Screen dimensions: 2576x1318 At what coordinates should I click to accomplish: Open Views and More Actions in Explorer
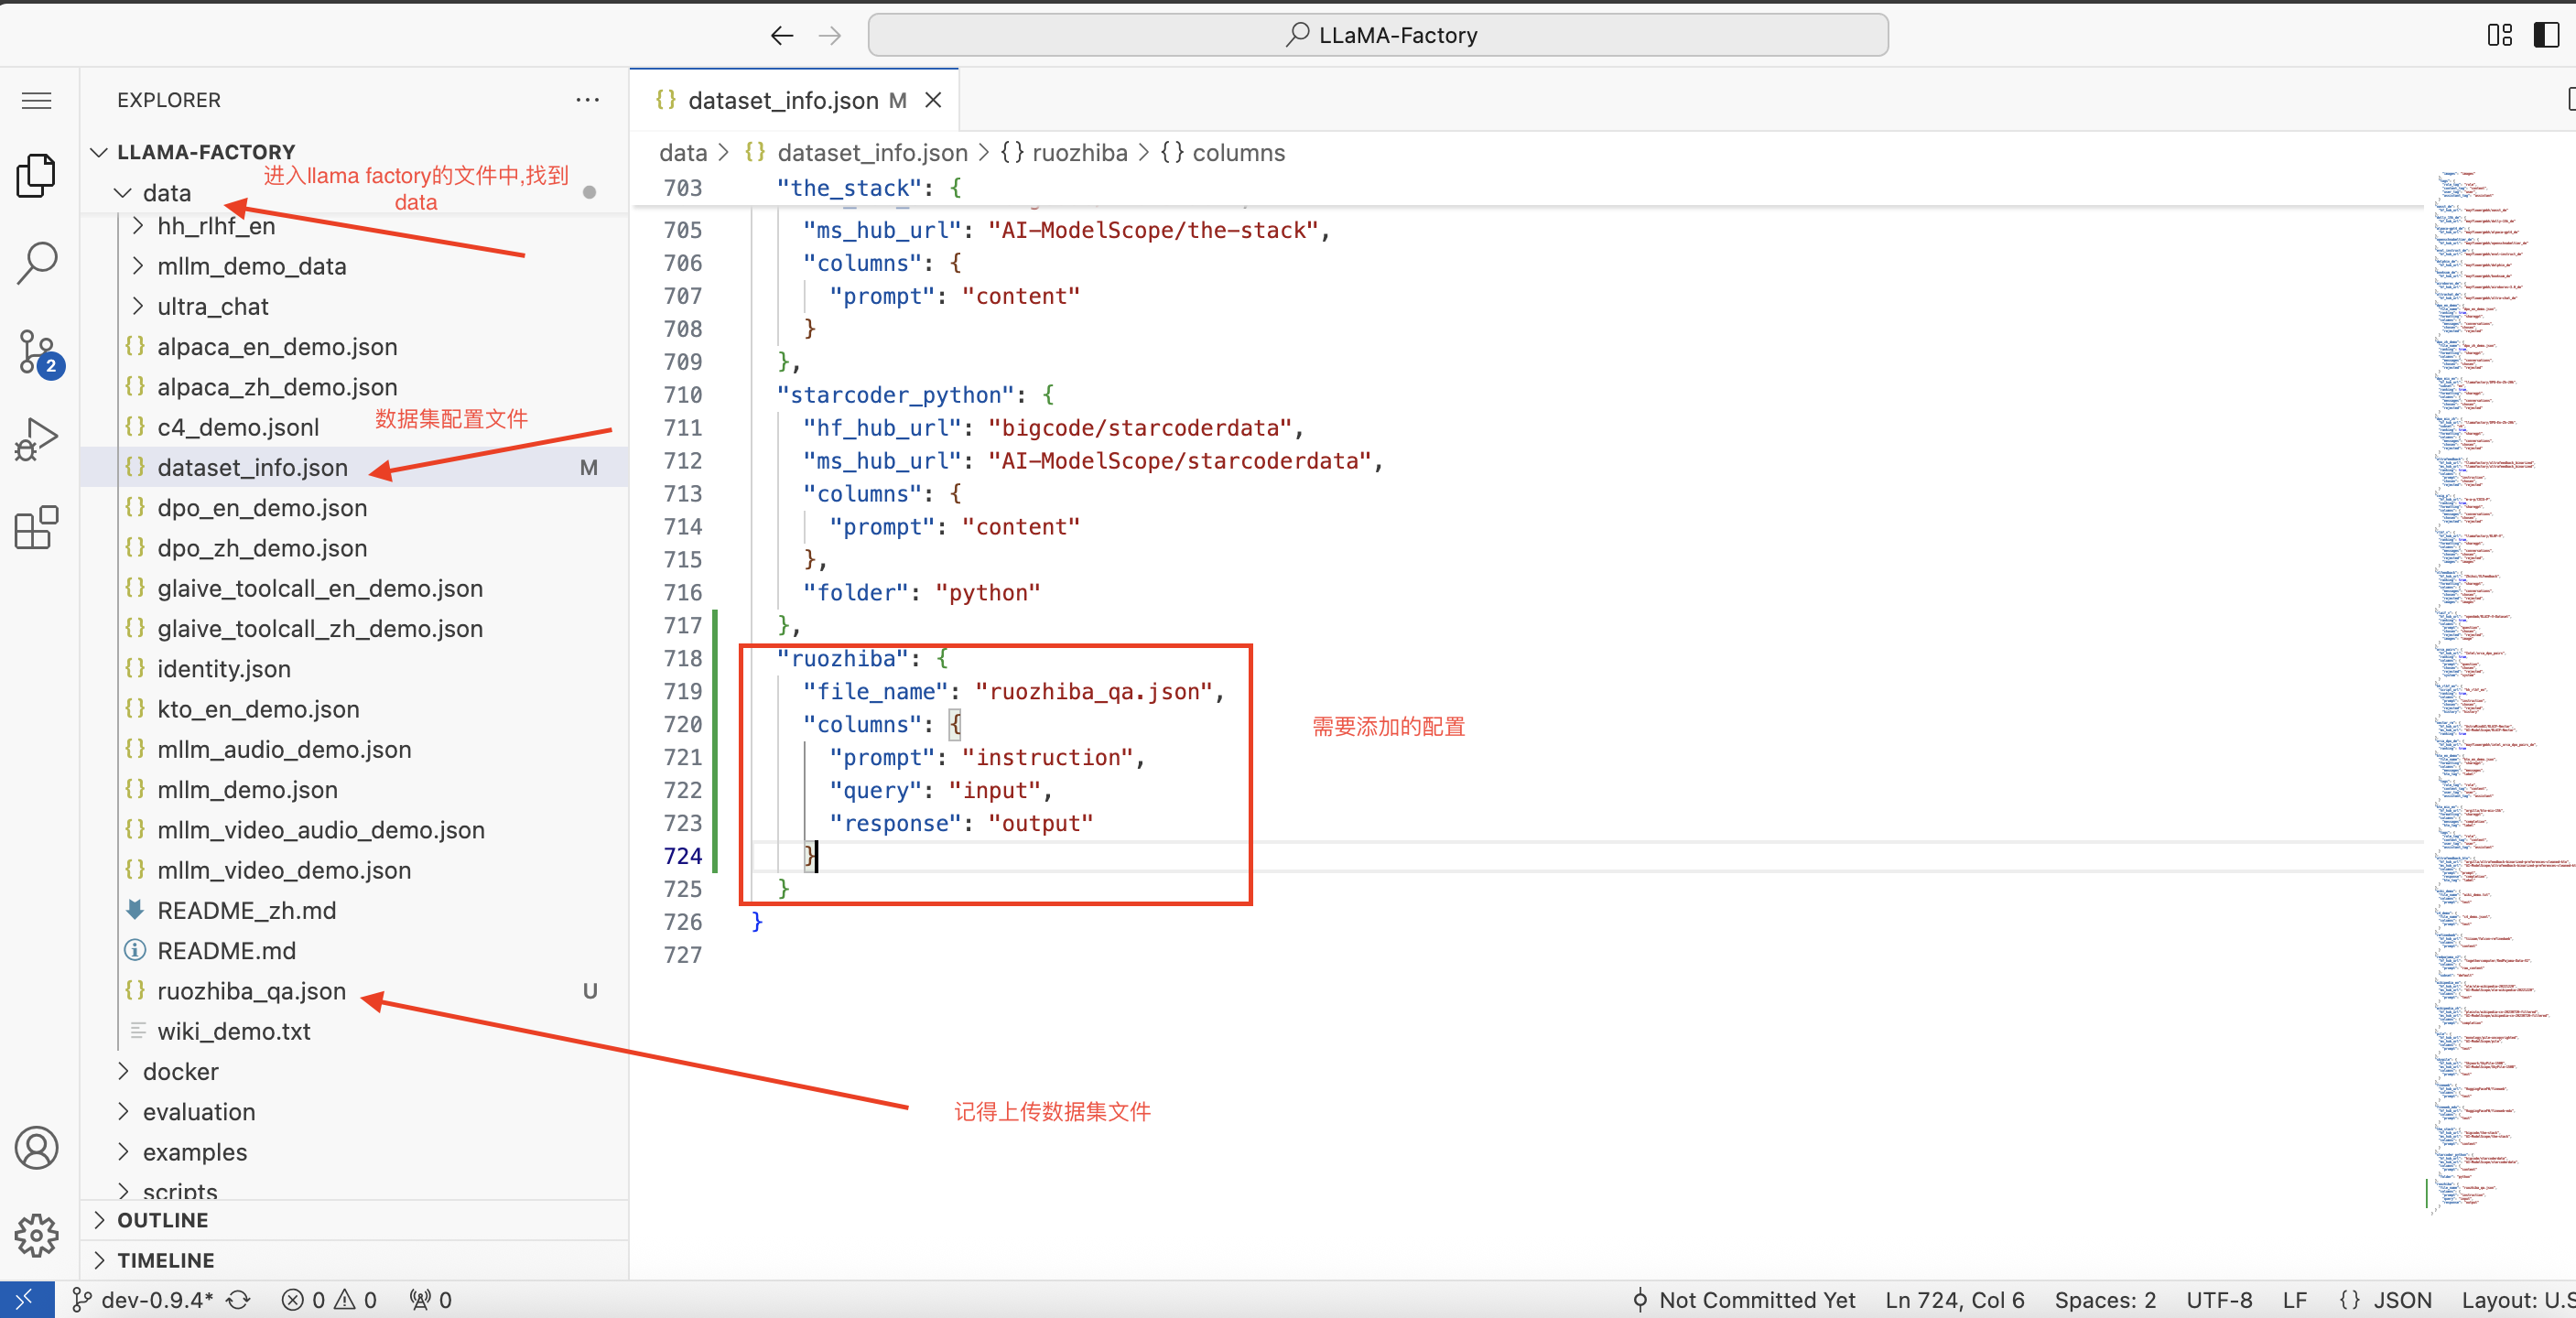click(x=588, y=100)
